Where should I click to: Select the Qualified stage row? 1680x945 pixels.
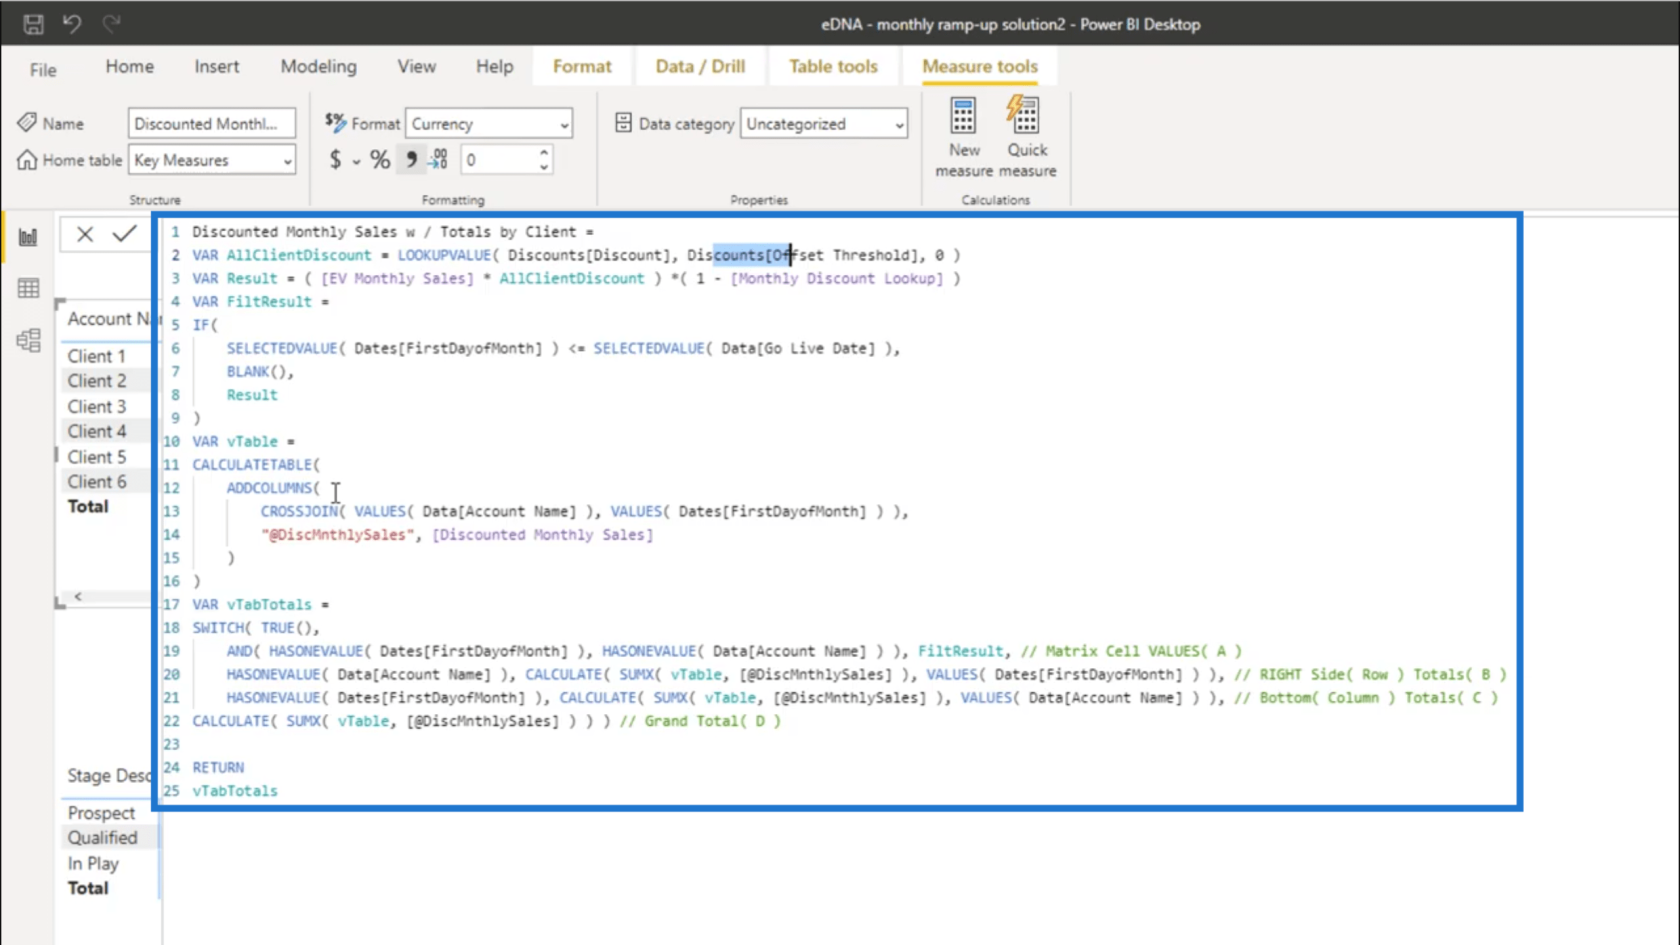pyautogui.click(x=102, y=838)
